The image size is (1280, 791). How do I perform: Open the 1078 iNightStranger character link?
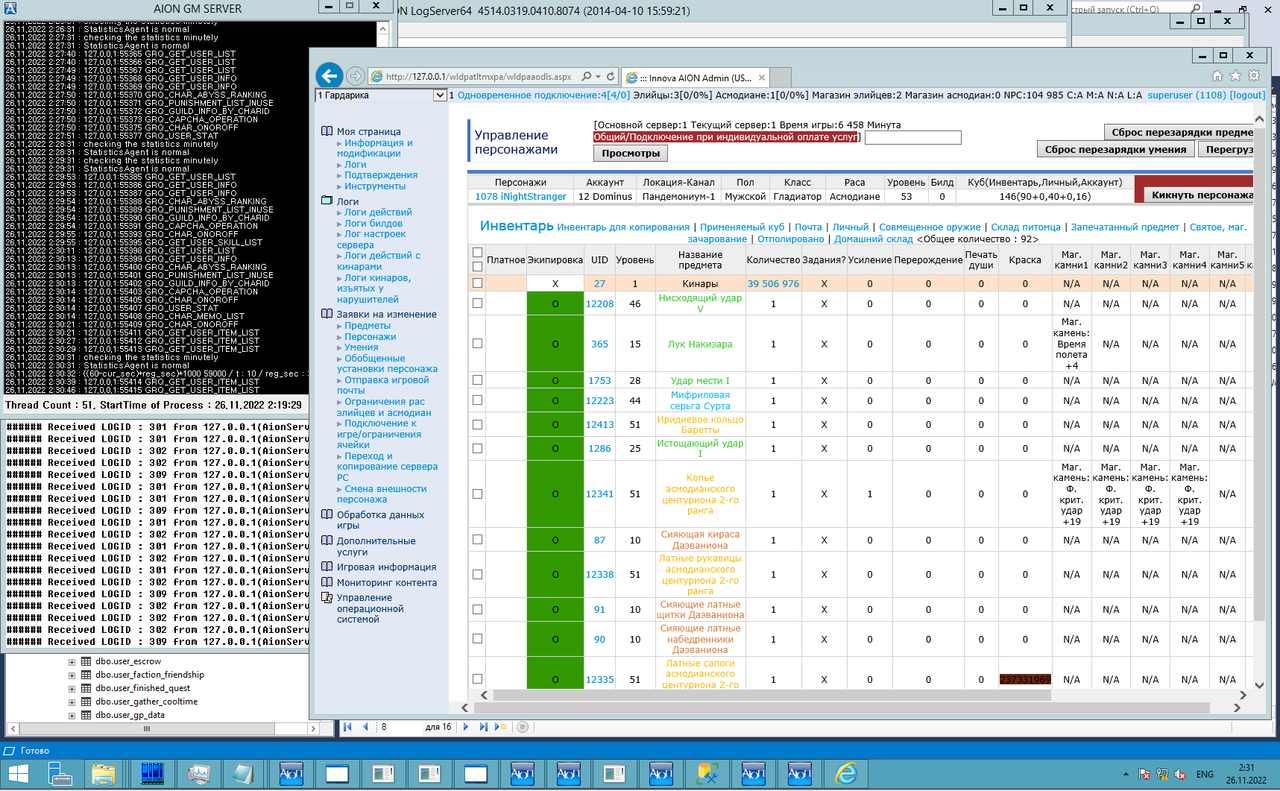coord(521,197)
